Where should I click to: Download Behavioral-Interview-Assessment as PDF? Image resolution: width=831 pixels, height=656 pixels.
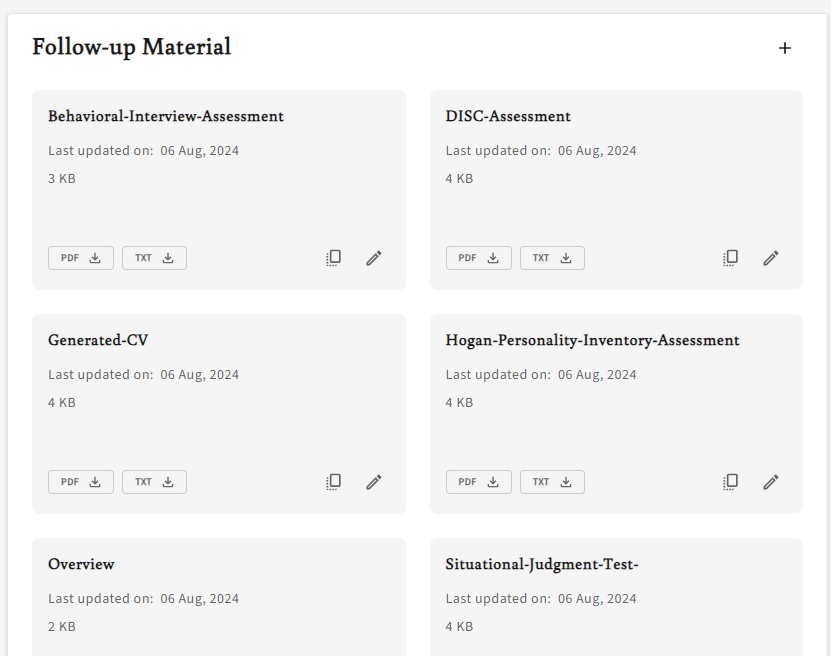pyautogui.click(x=80, y=257)
